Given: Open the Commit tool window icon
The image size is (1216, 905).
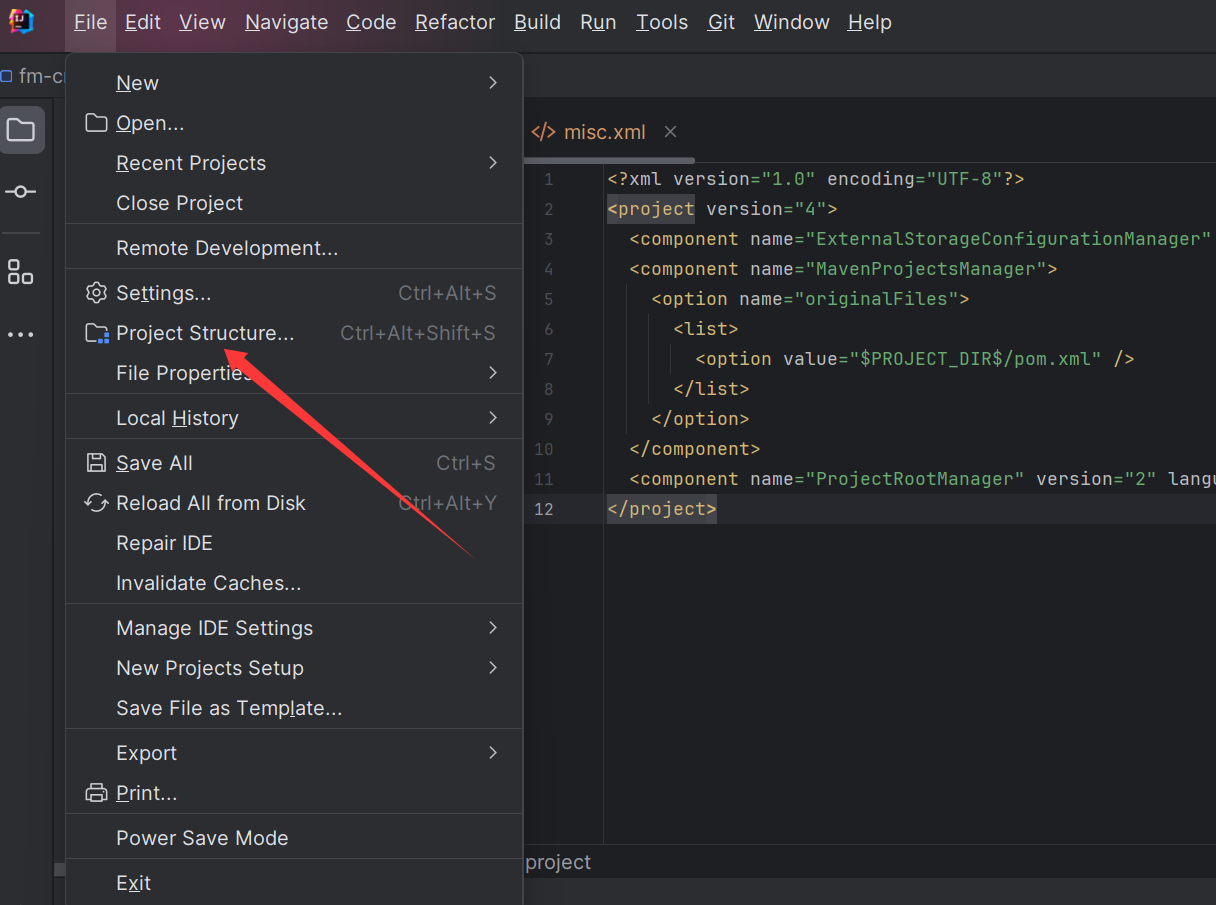Looking at the screenshot, I should tap(21, 191).
